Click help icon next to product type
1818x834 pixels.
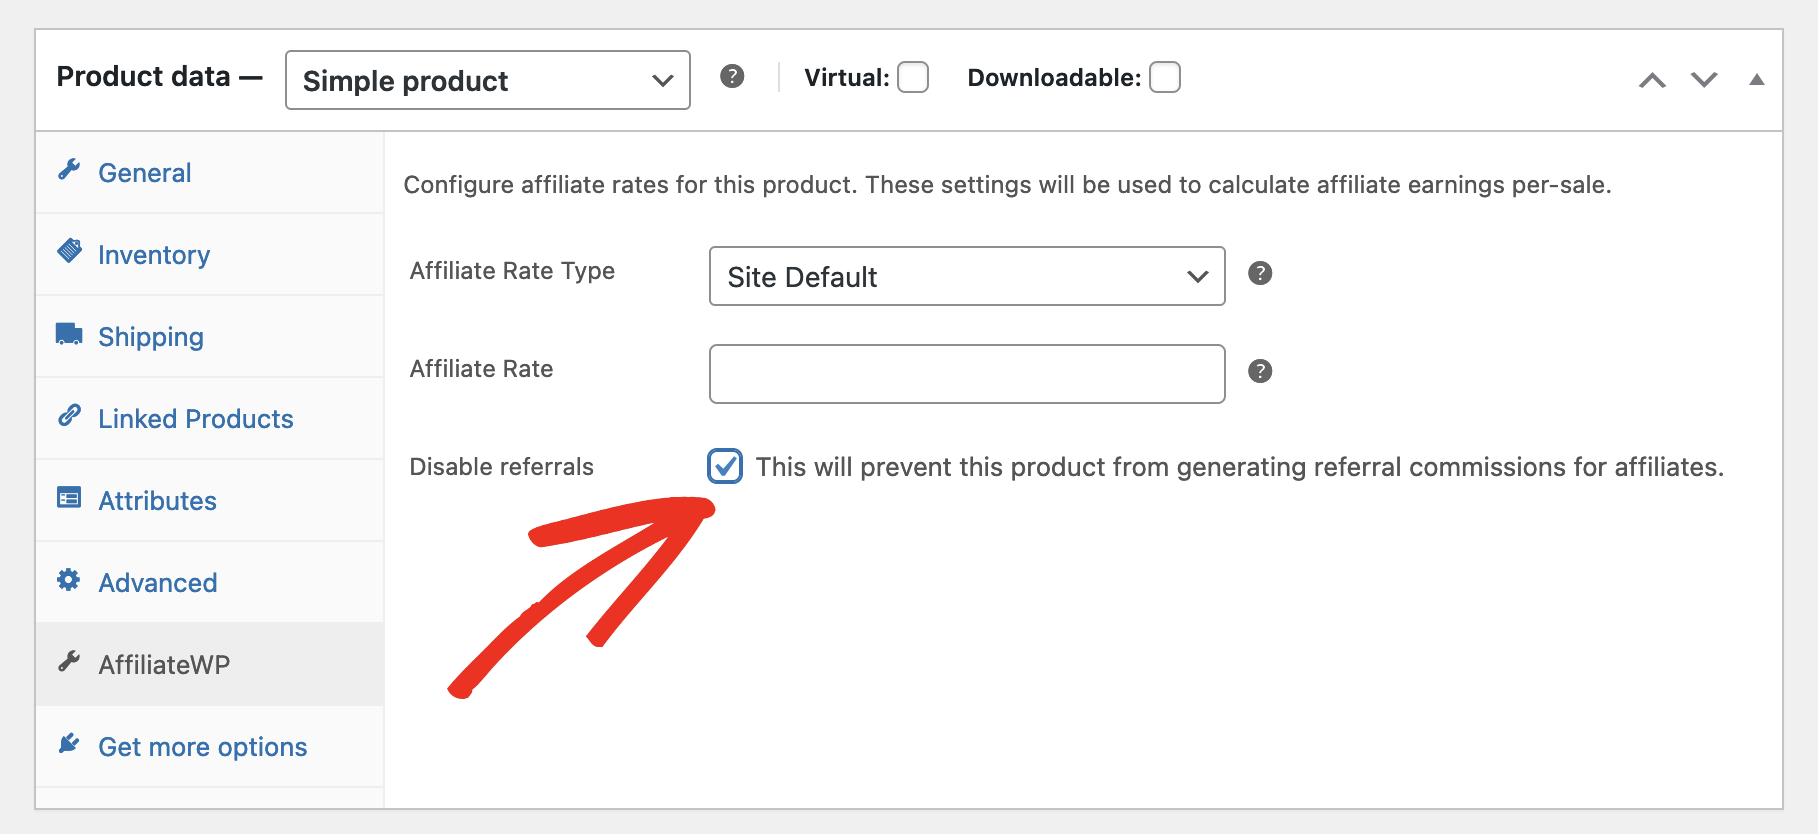[732, 76]
